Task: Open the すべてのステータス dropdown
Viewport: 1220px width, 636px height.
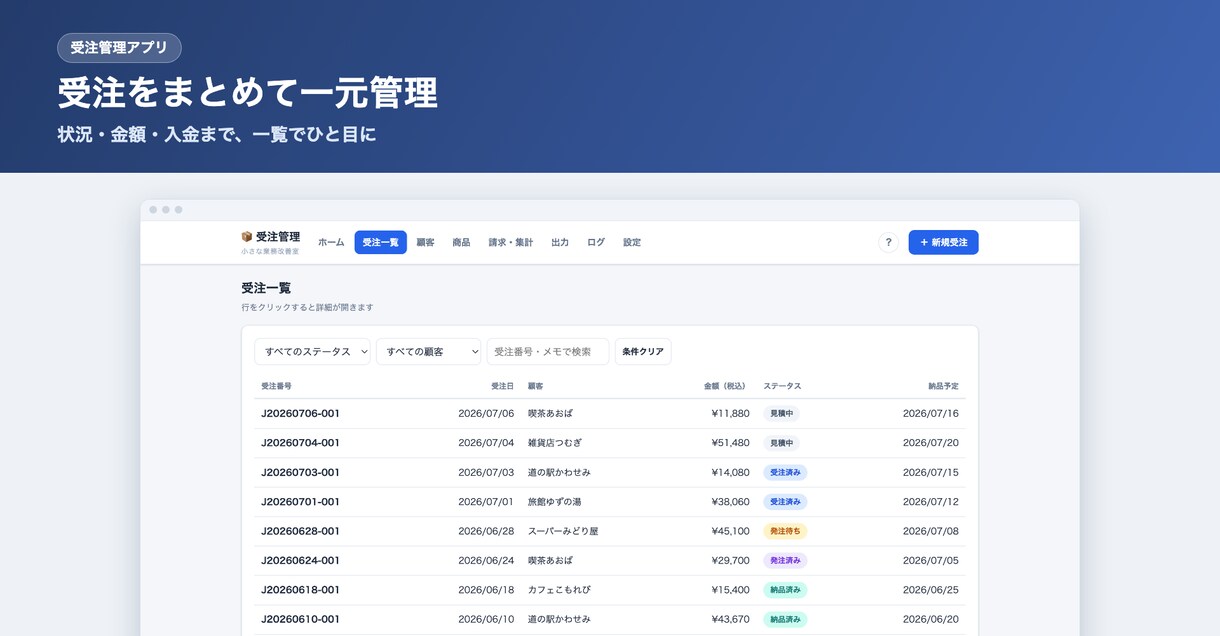Action: pyautogui.click(x=312, y=352)
